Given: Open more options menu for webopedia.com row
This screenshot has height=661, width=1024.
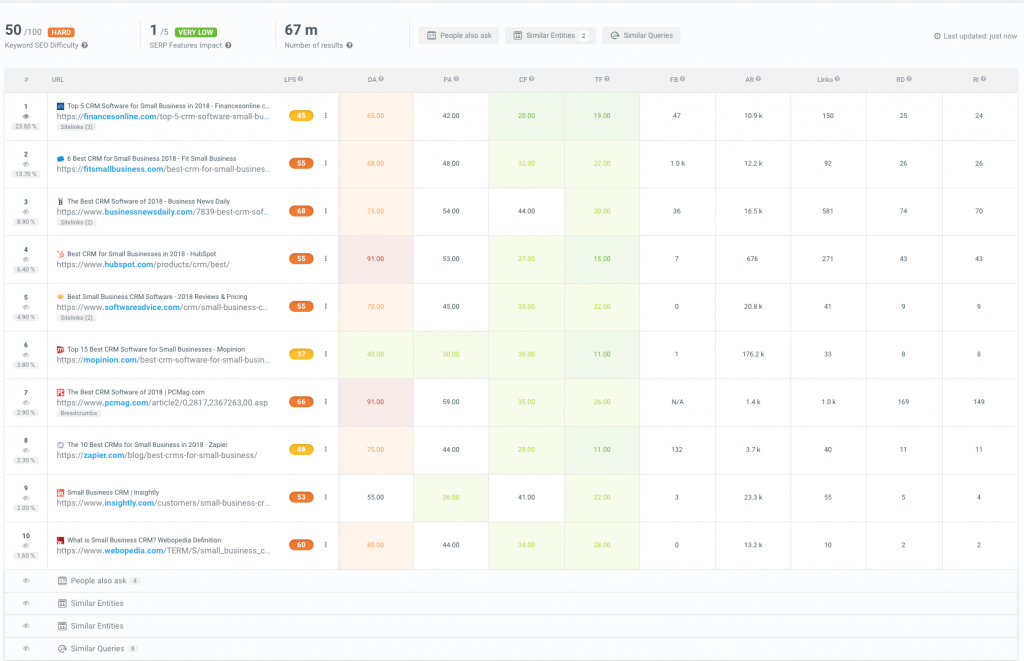Looking at the screenshot, I should tap(325, 545).
